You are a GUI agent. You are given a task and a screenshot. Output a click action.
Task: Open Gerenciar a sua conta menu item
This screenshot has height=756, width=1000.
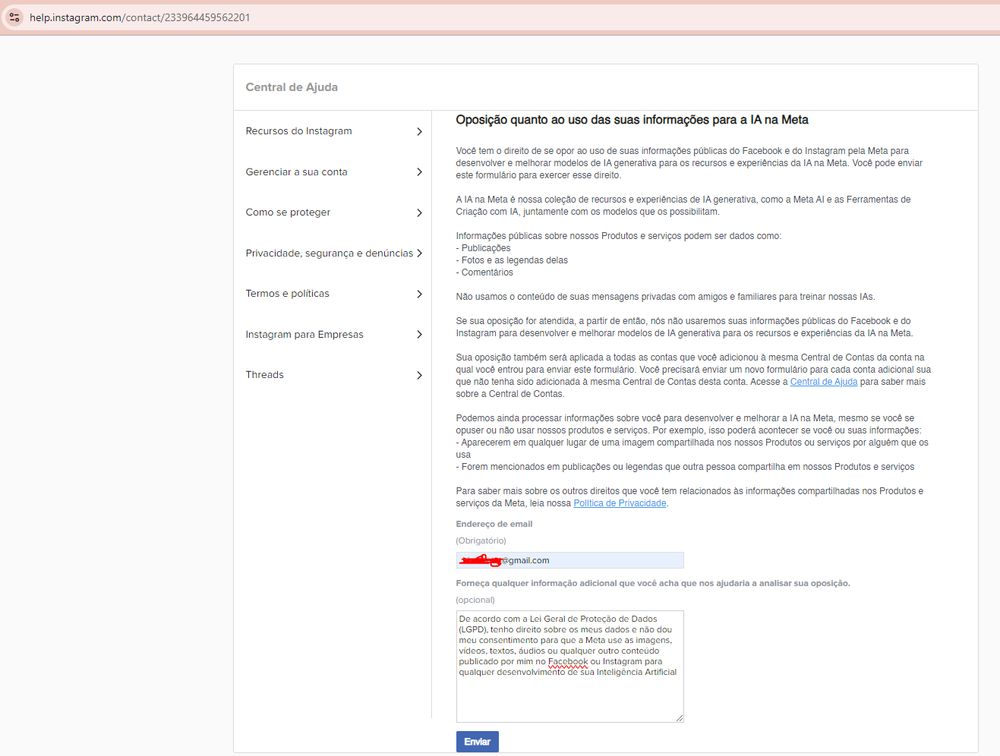(x=297, y=172)
